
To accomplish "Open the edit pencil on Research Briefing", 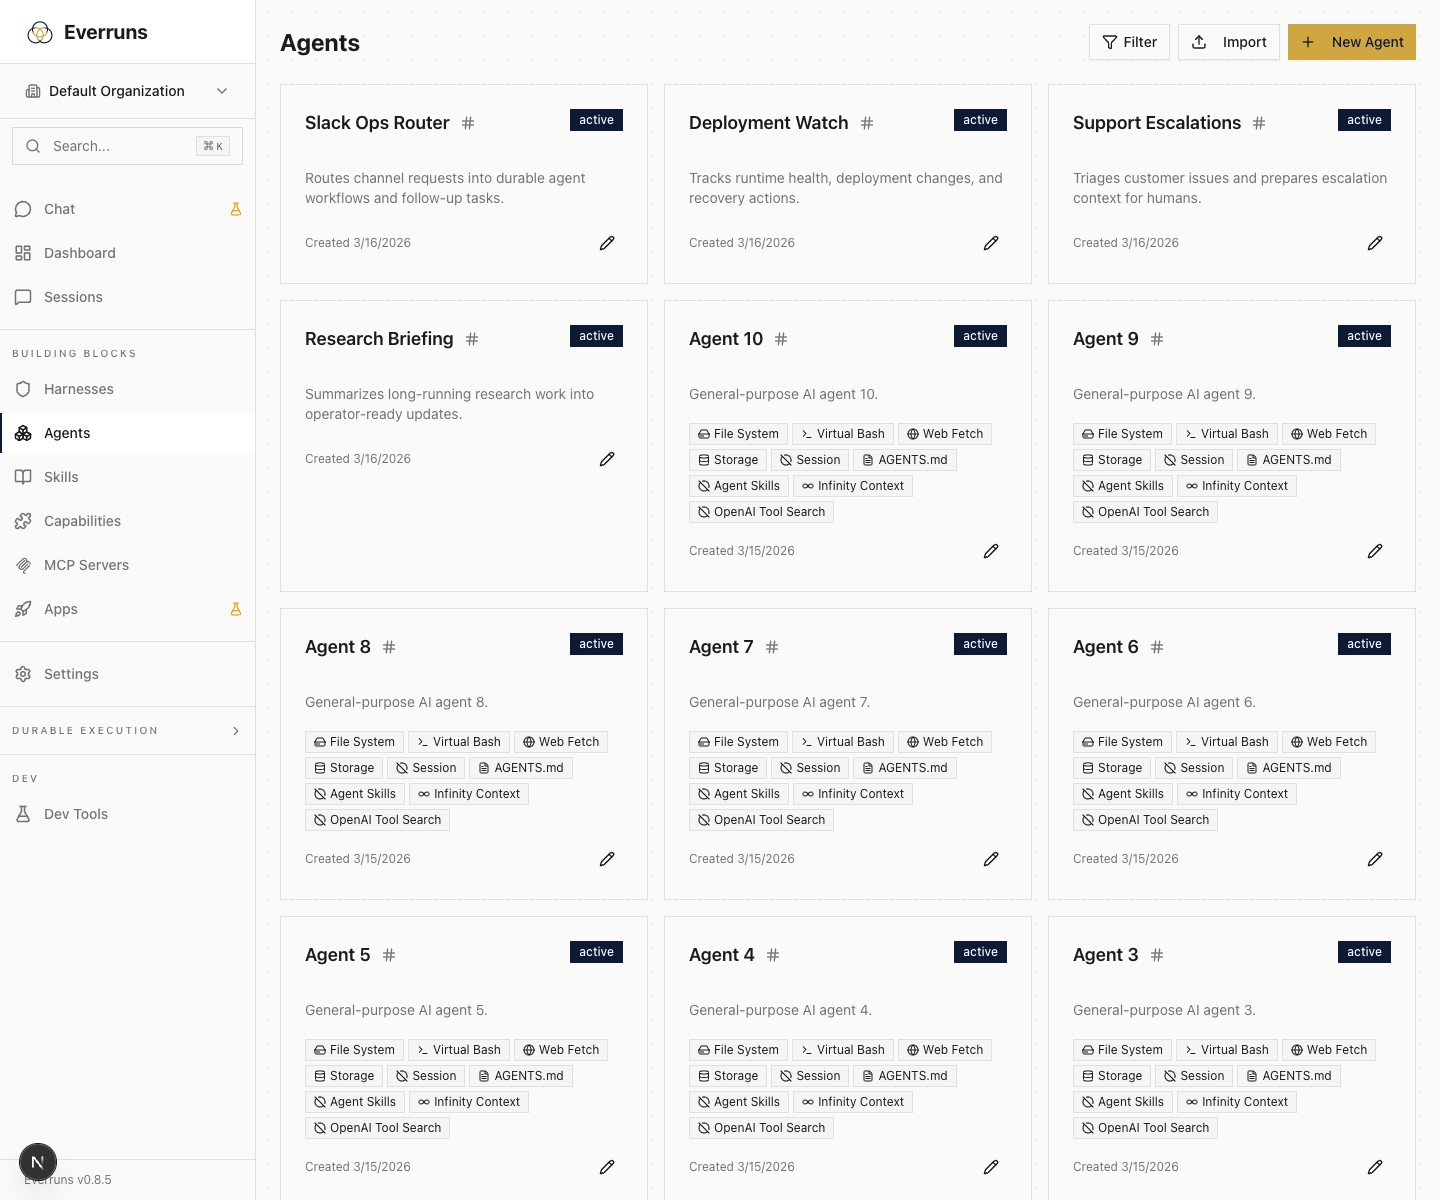I will tap(607, 458).
